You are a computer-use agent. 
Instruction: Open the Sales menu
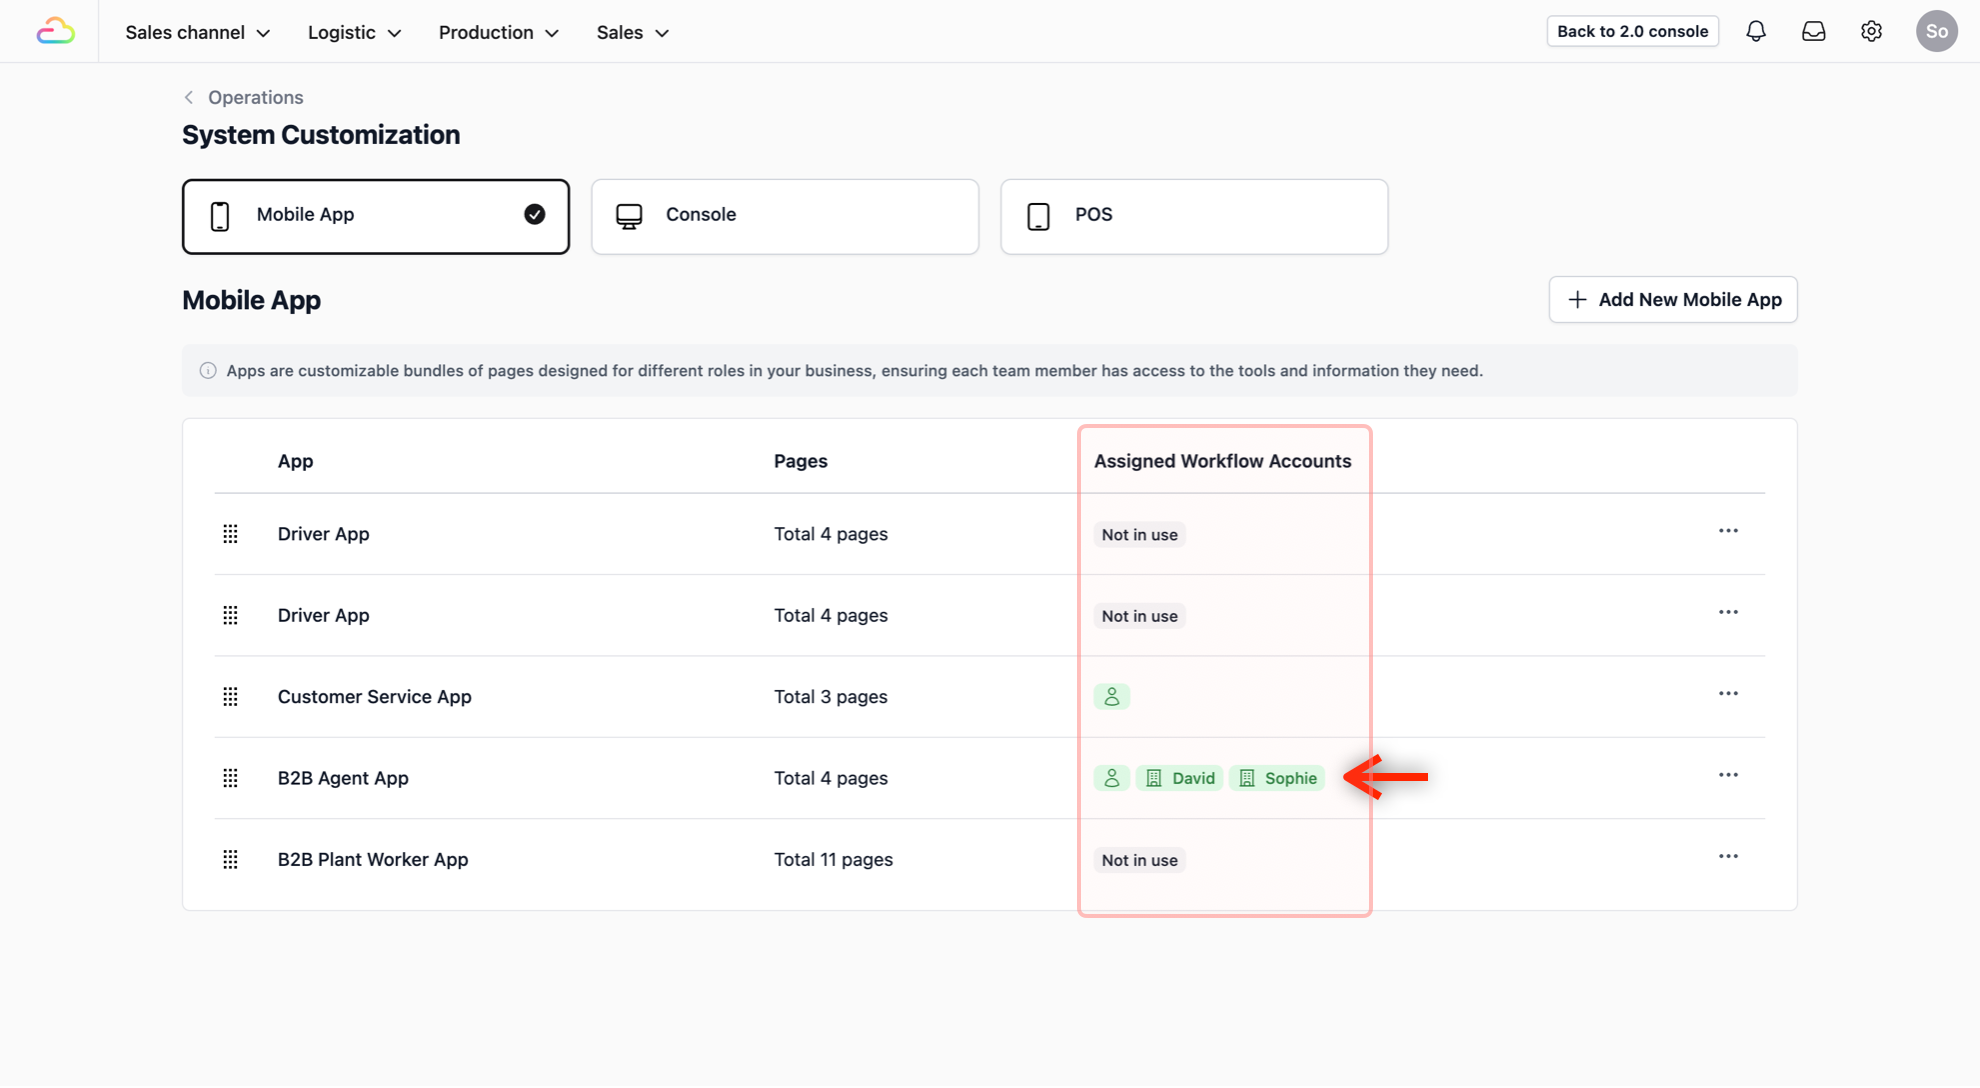(632, 32)
